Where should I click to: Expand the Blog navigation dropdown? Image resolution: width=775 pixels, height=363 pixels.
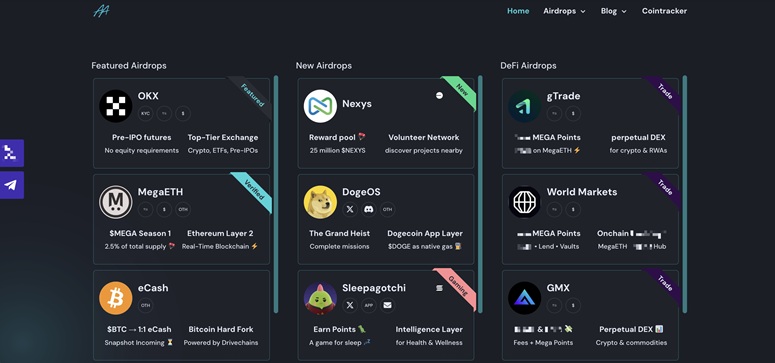pos(613,11)
